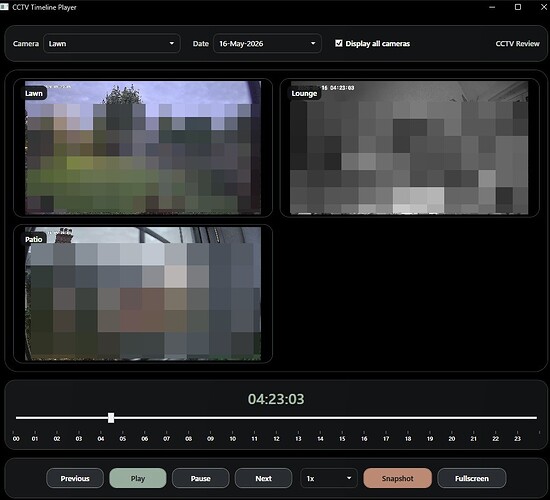
Task: Click the timeline slider handle
Action: click(x=111, y=418)
